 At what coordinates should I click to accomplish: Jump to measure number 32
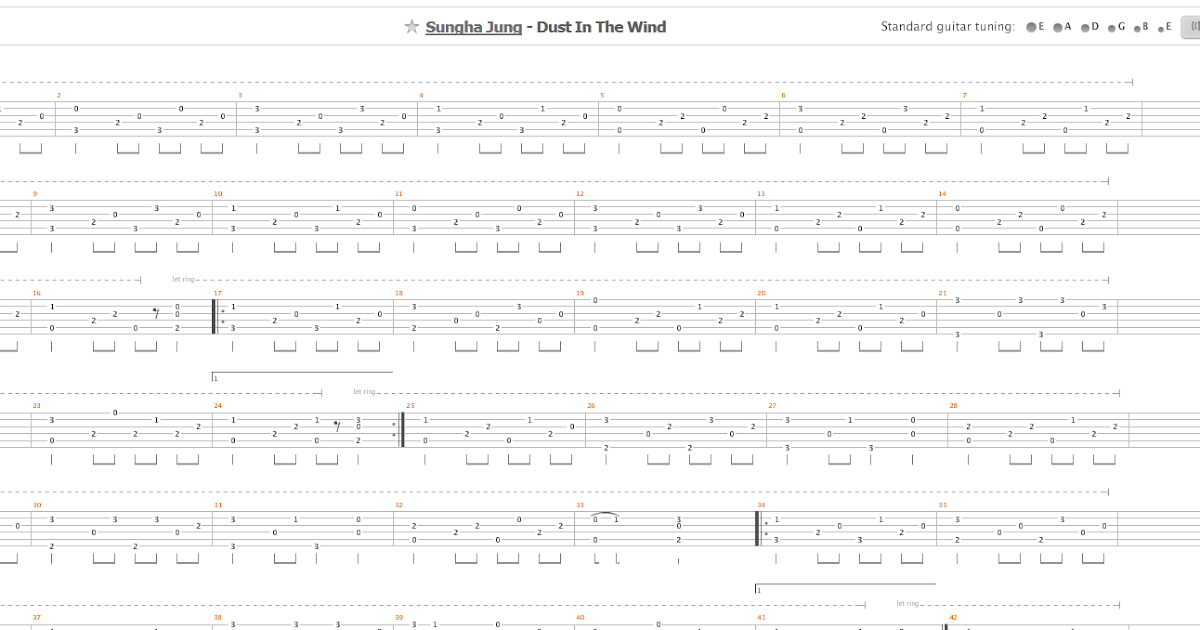pos(398,505)
